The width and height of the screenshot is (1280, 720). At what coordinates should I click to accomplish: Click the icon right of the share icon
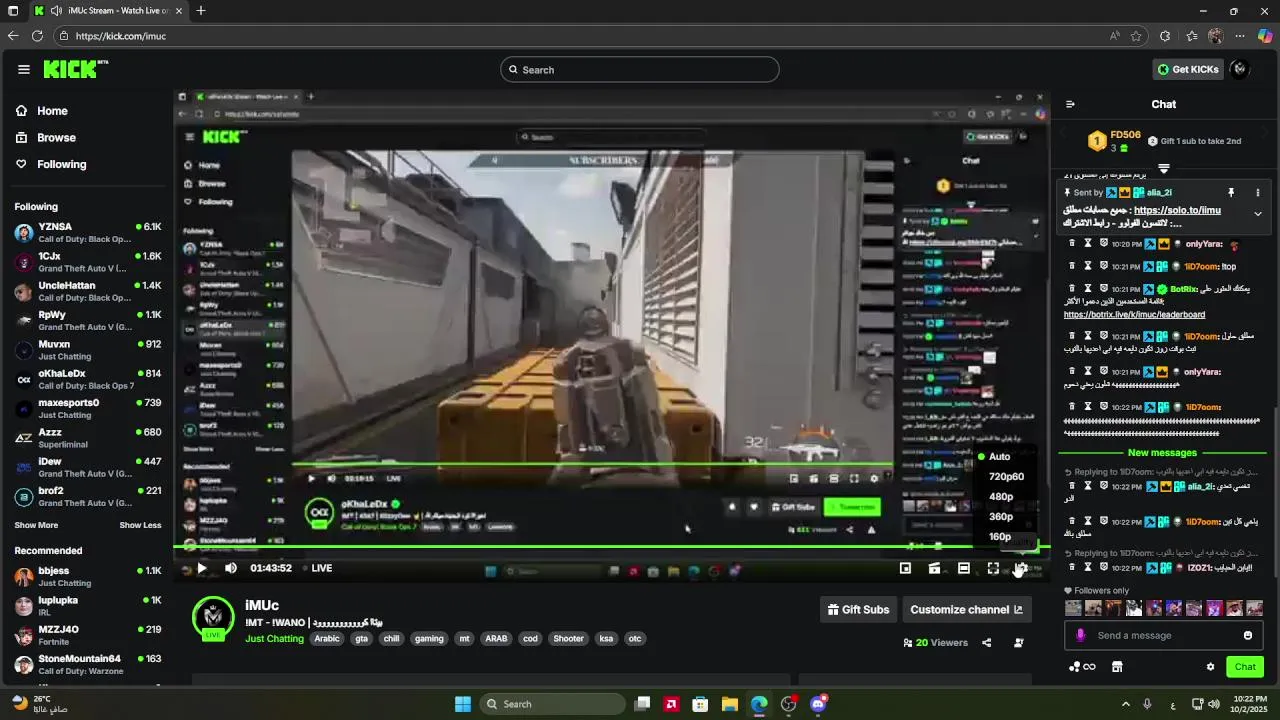pyautogui.click(x=1019, y=643)
